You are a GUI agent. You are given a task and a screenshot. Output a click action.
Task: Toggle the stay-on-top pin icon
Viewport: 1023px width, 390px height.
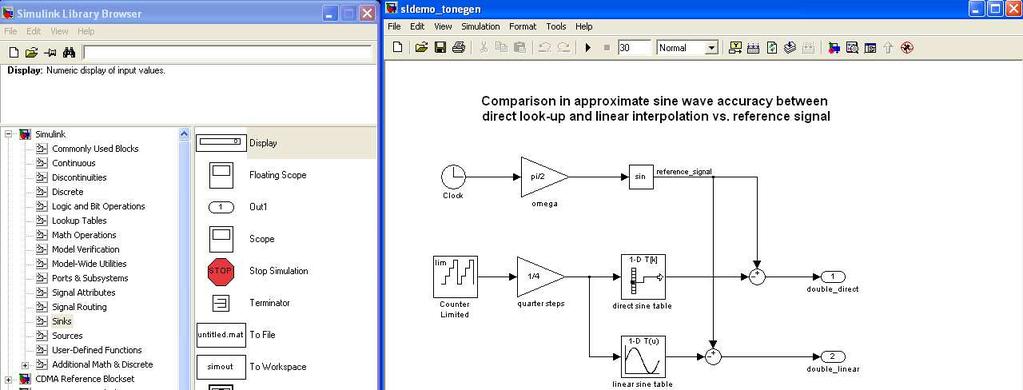pyautogui.click(x=50, y=53)
